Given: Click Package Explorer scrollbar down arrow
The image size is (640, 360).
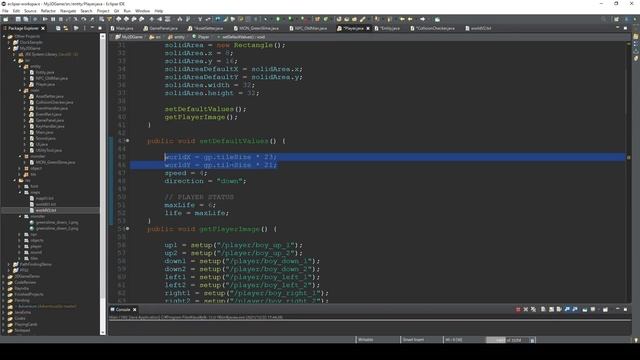Looking at the screenshot, I should [x=102, y=332].
